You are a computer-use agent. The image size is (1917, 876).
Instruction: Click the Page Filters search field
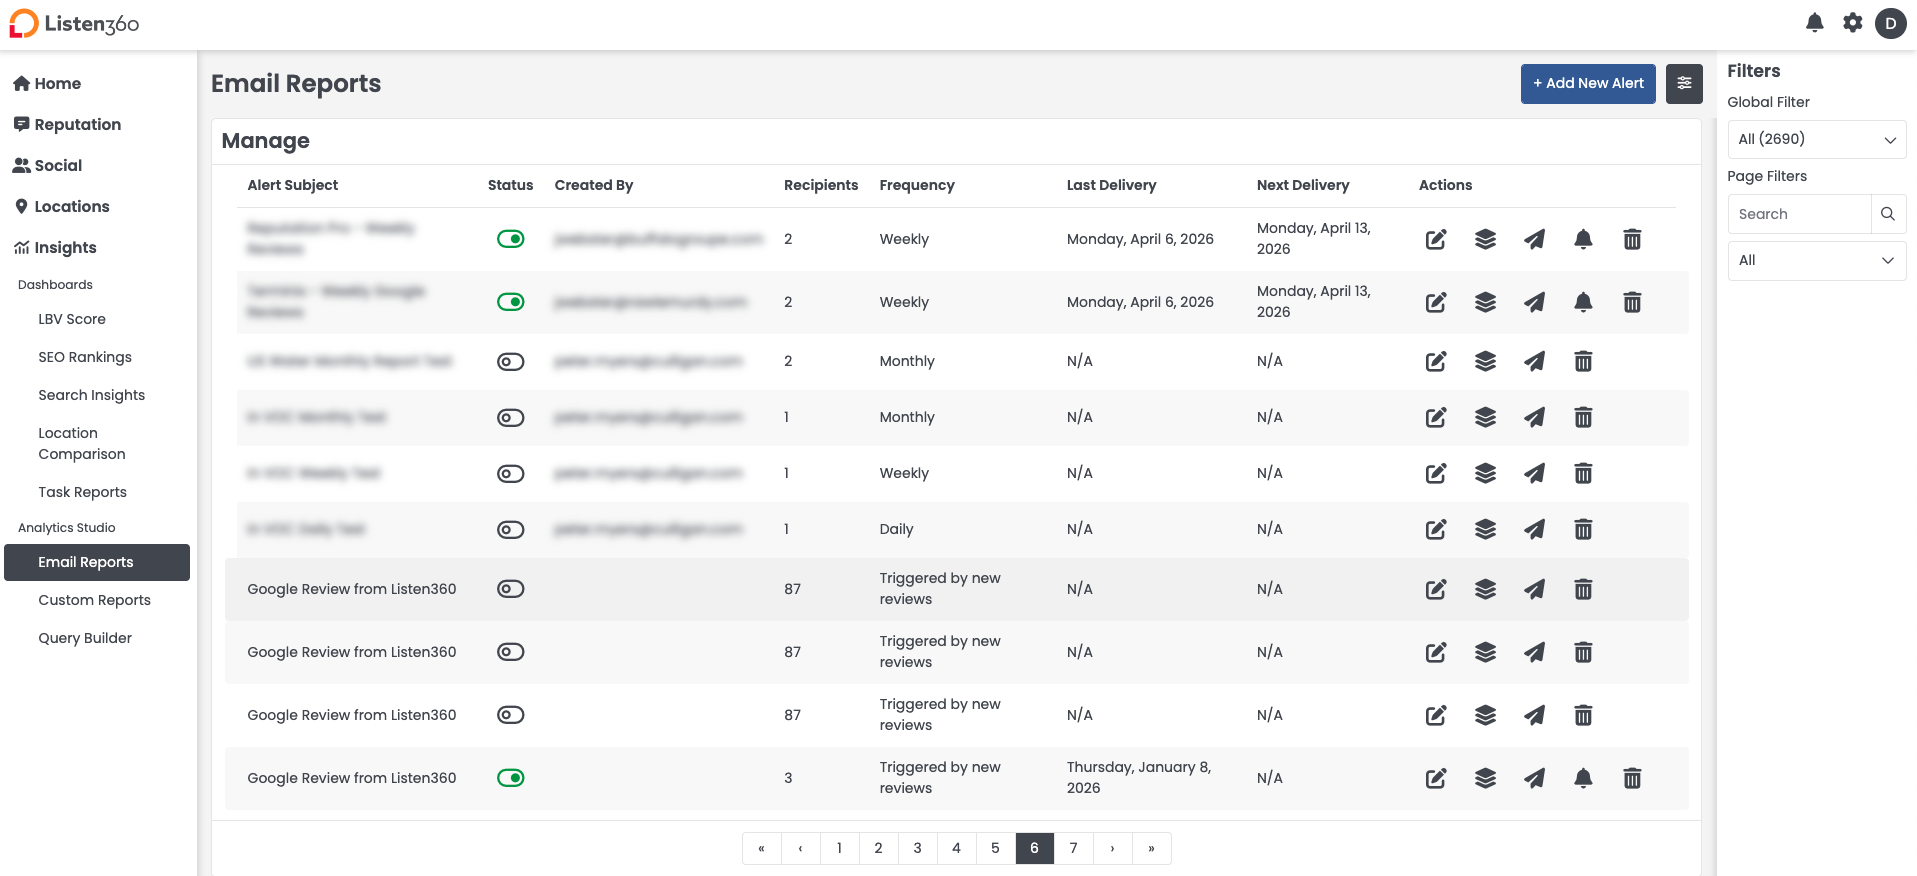1799,214
